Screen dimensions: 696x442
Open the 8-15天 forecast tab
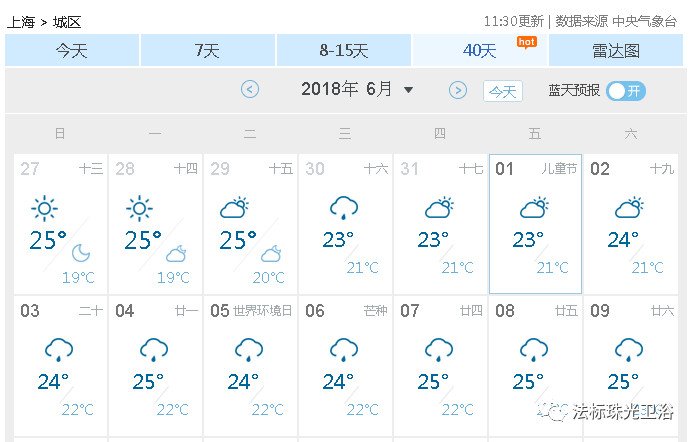[343, 50]
